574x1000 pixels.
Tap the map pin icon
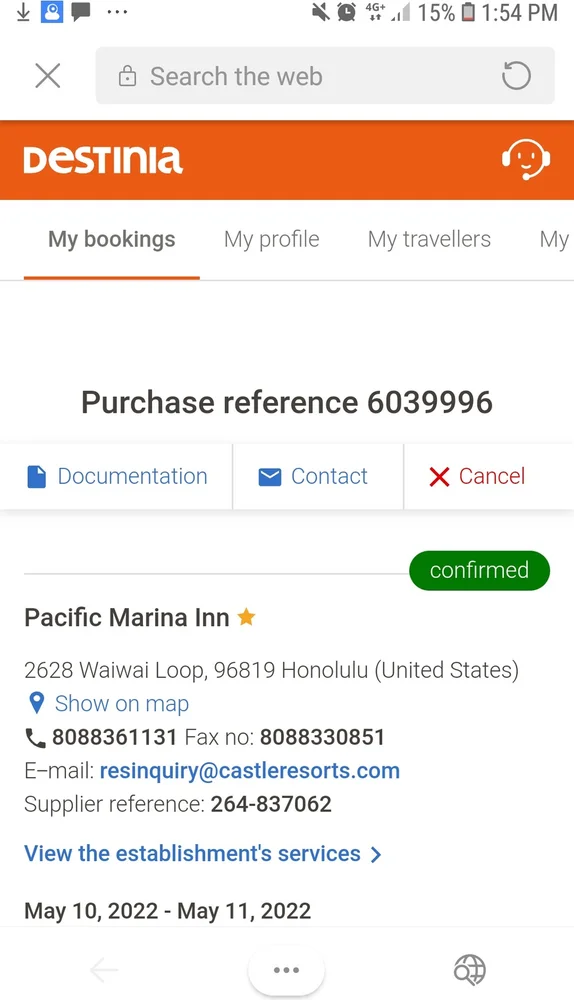coord(37,703)
